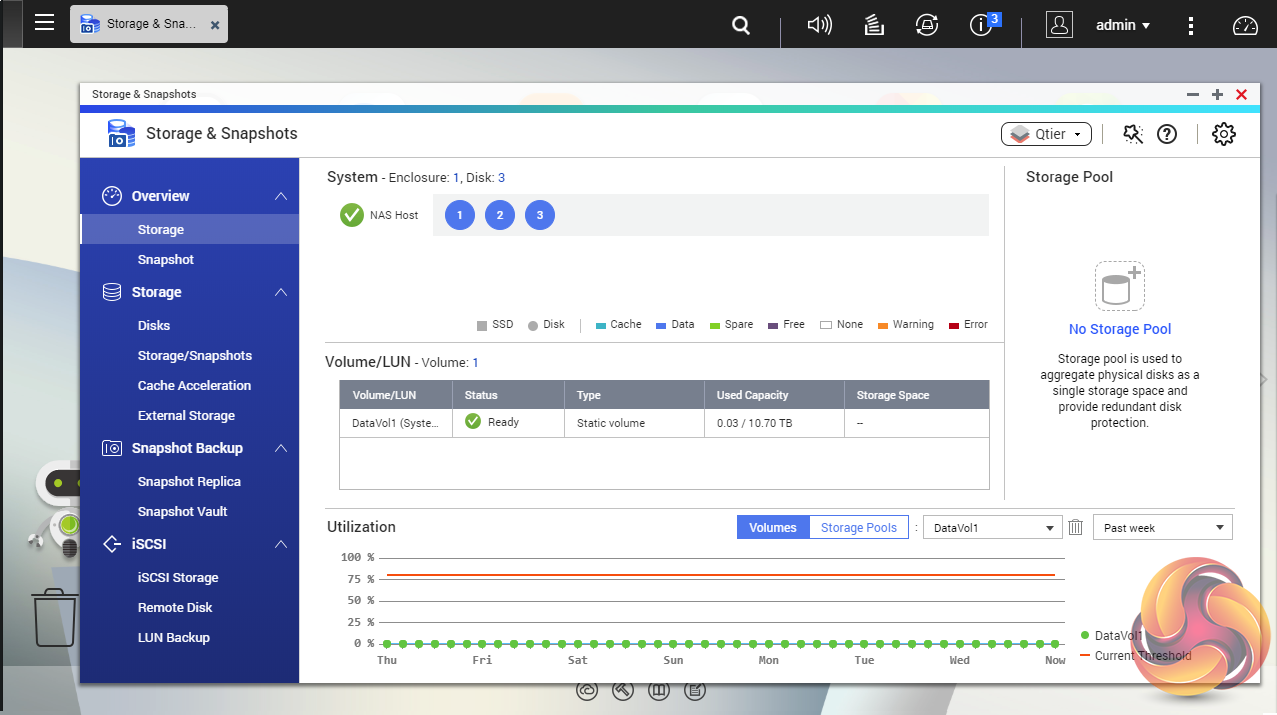Screen dimensions: 1277x715
Task: Collapse the Snapshot Backup section
Action: pos(281,448)
